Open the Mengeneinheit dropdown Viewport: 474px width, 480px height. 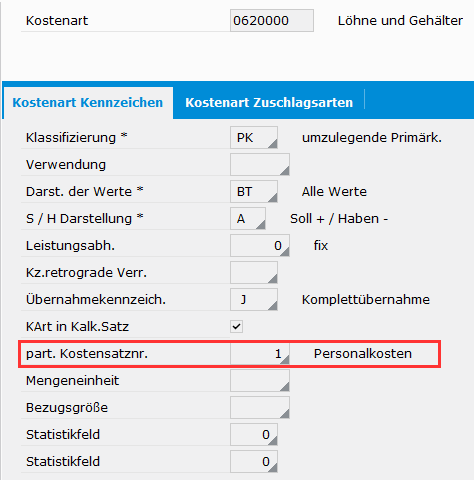click(x=260, y=380)
